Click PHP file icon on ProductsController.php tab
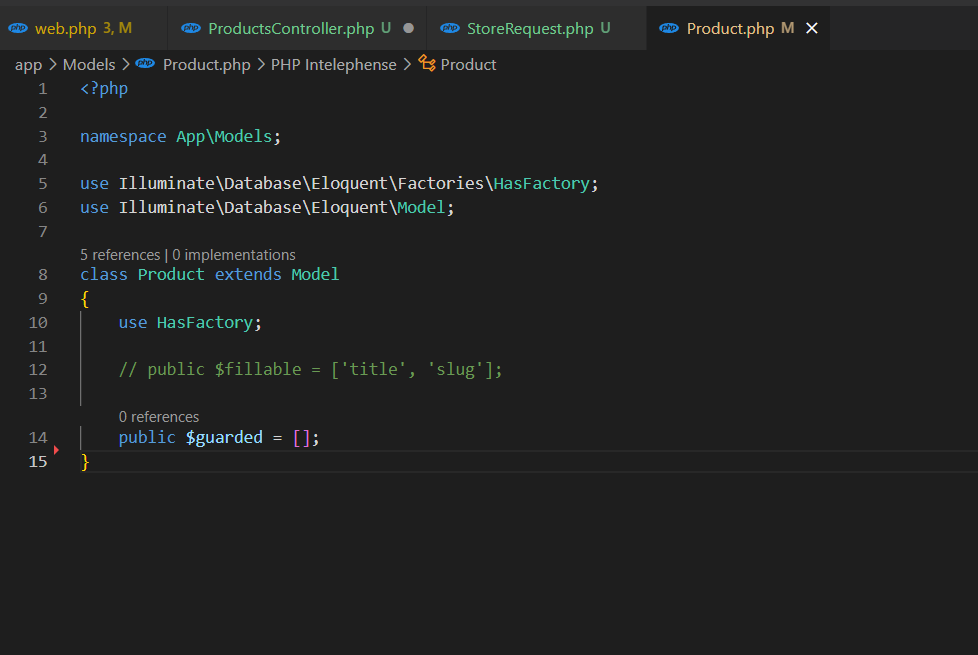 click(191, 28)
